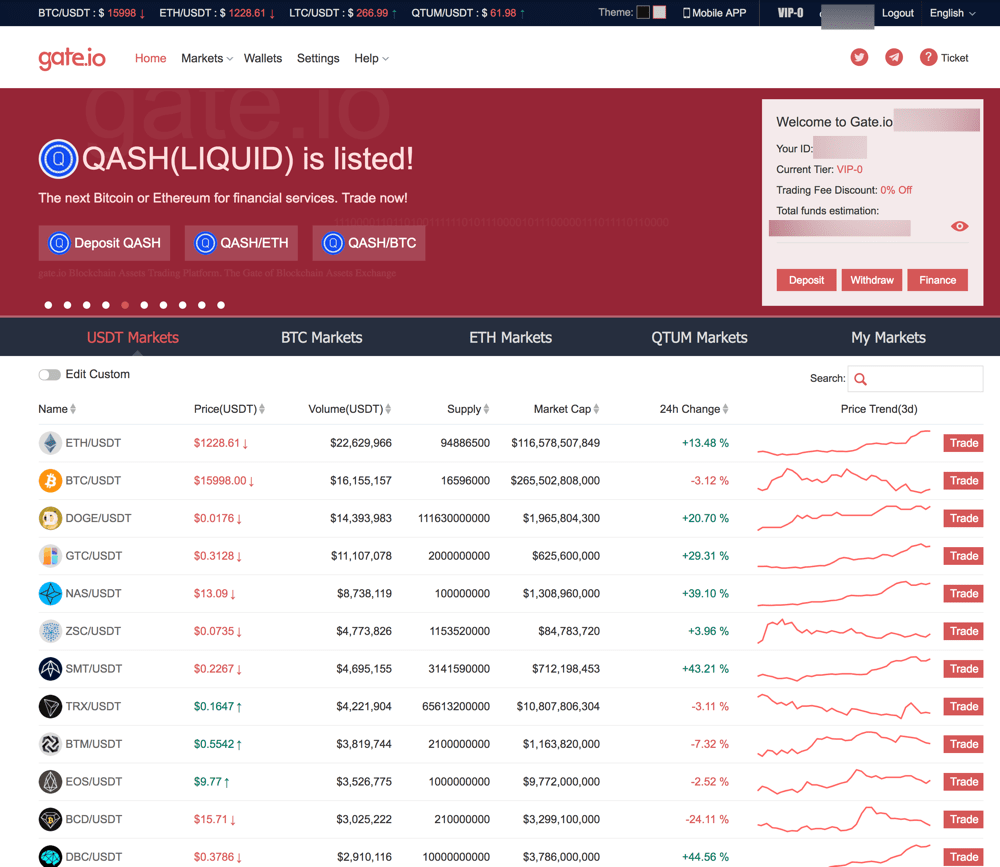Switch to the QTUM Markets tab
The height and width of the screenshot is (867, 1000).
[700, 337]
